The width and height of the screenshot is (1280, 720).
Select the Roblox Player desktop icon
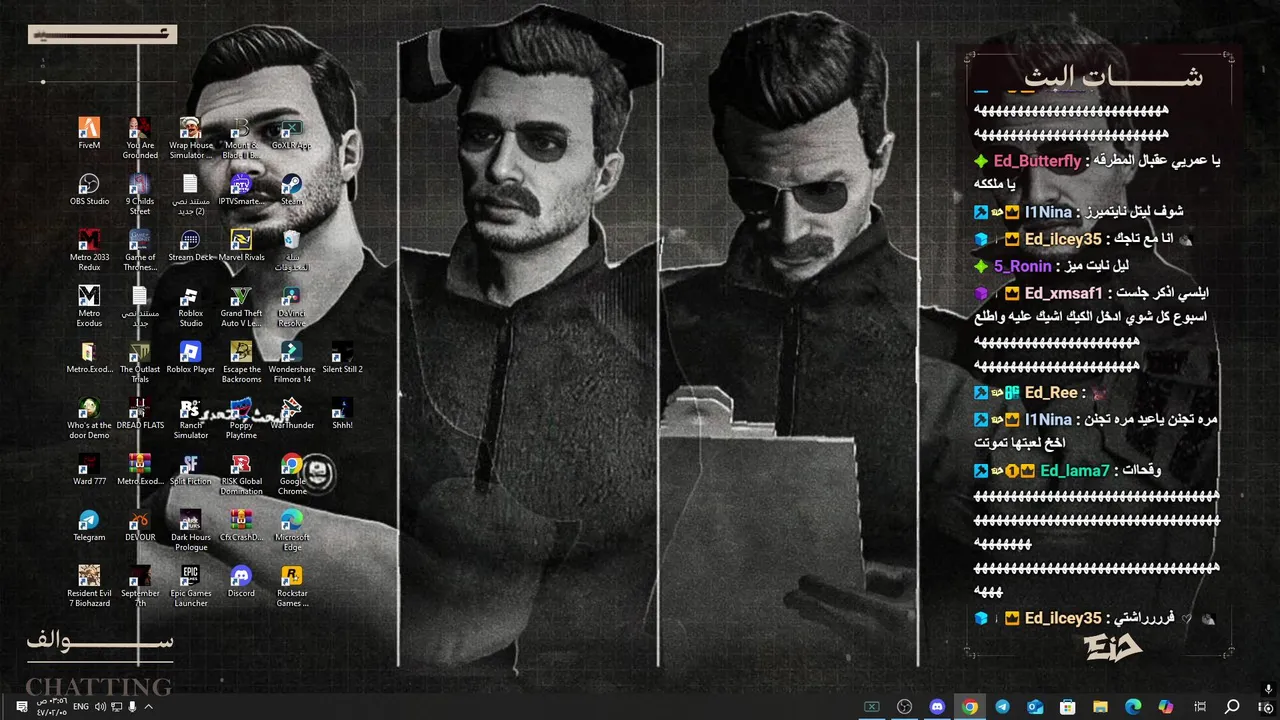point(191,358)
